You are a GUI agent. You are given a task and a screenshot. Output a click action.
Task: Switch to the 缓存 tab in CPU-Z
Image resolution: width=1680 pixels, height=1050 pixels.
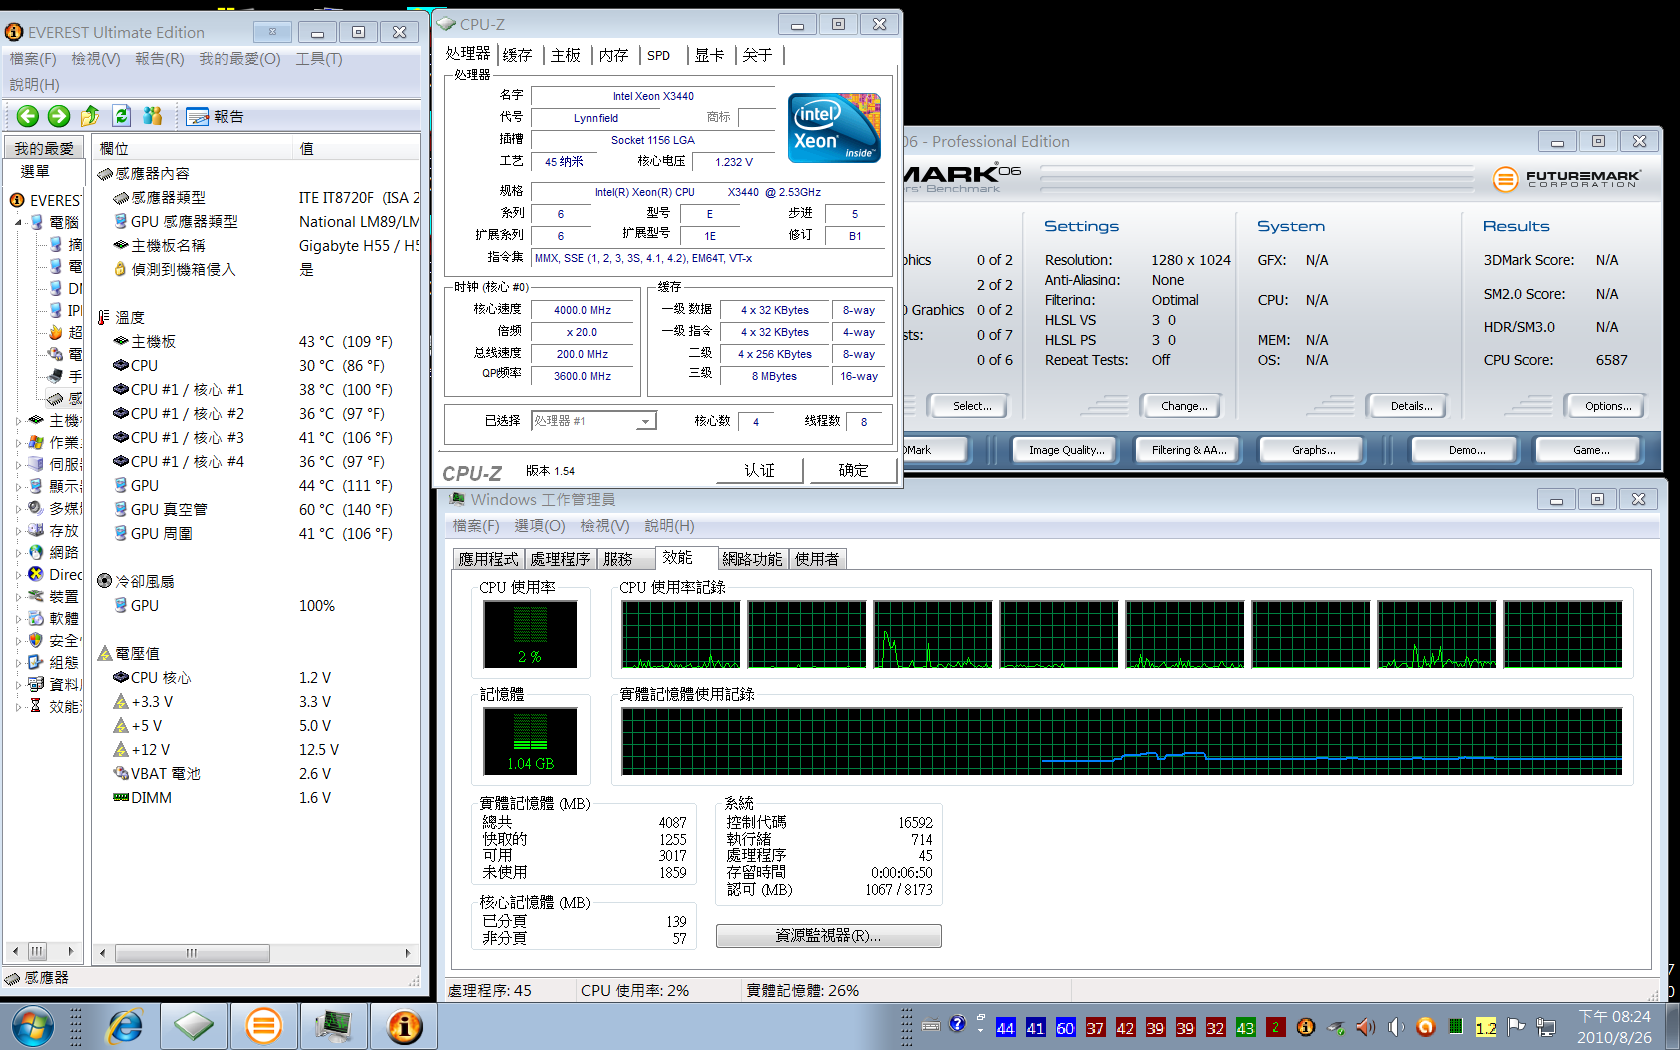tap(518, 55)
